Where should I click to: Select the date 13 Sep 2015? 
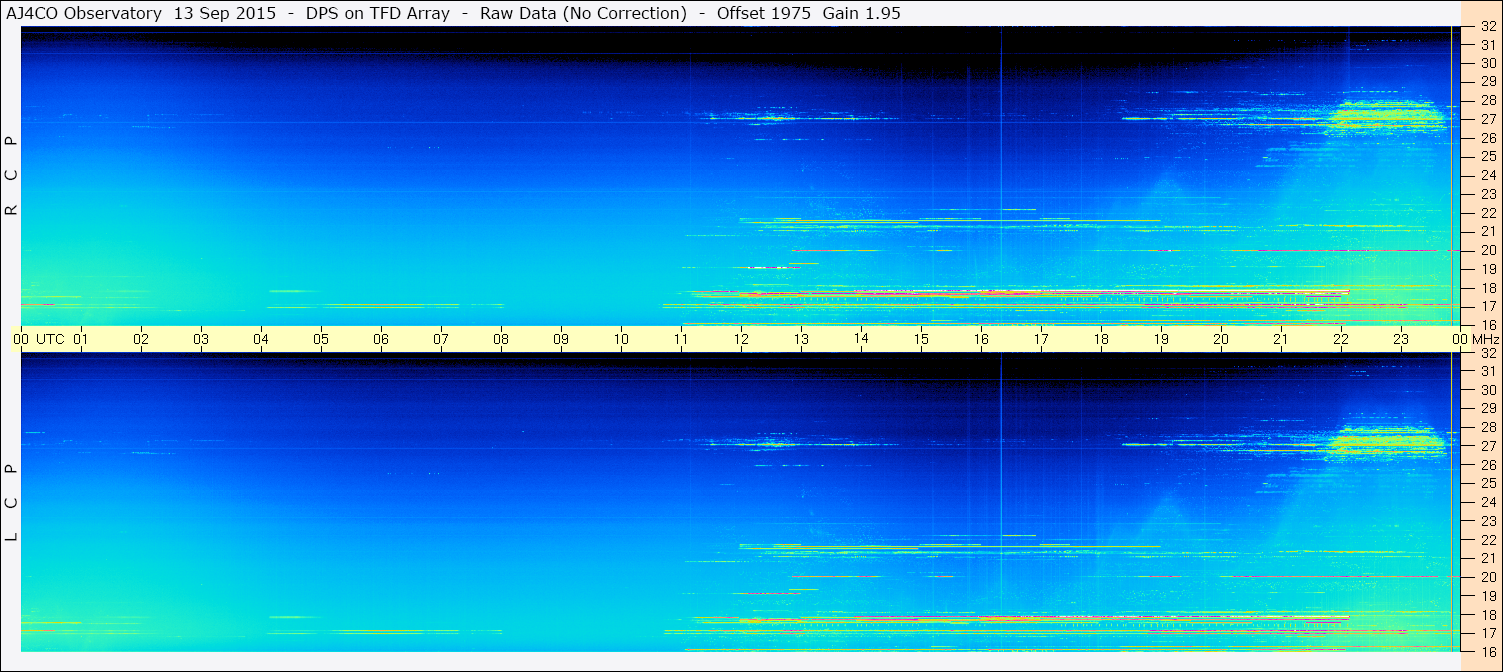225,13
